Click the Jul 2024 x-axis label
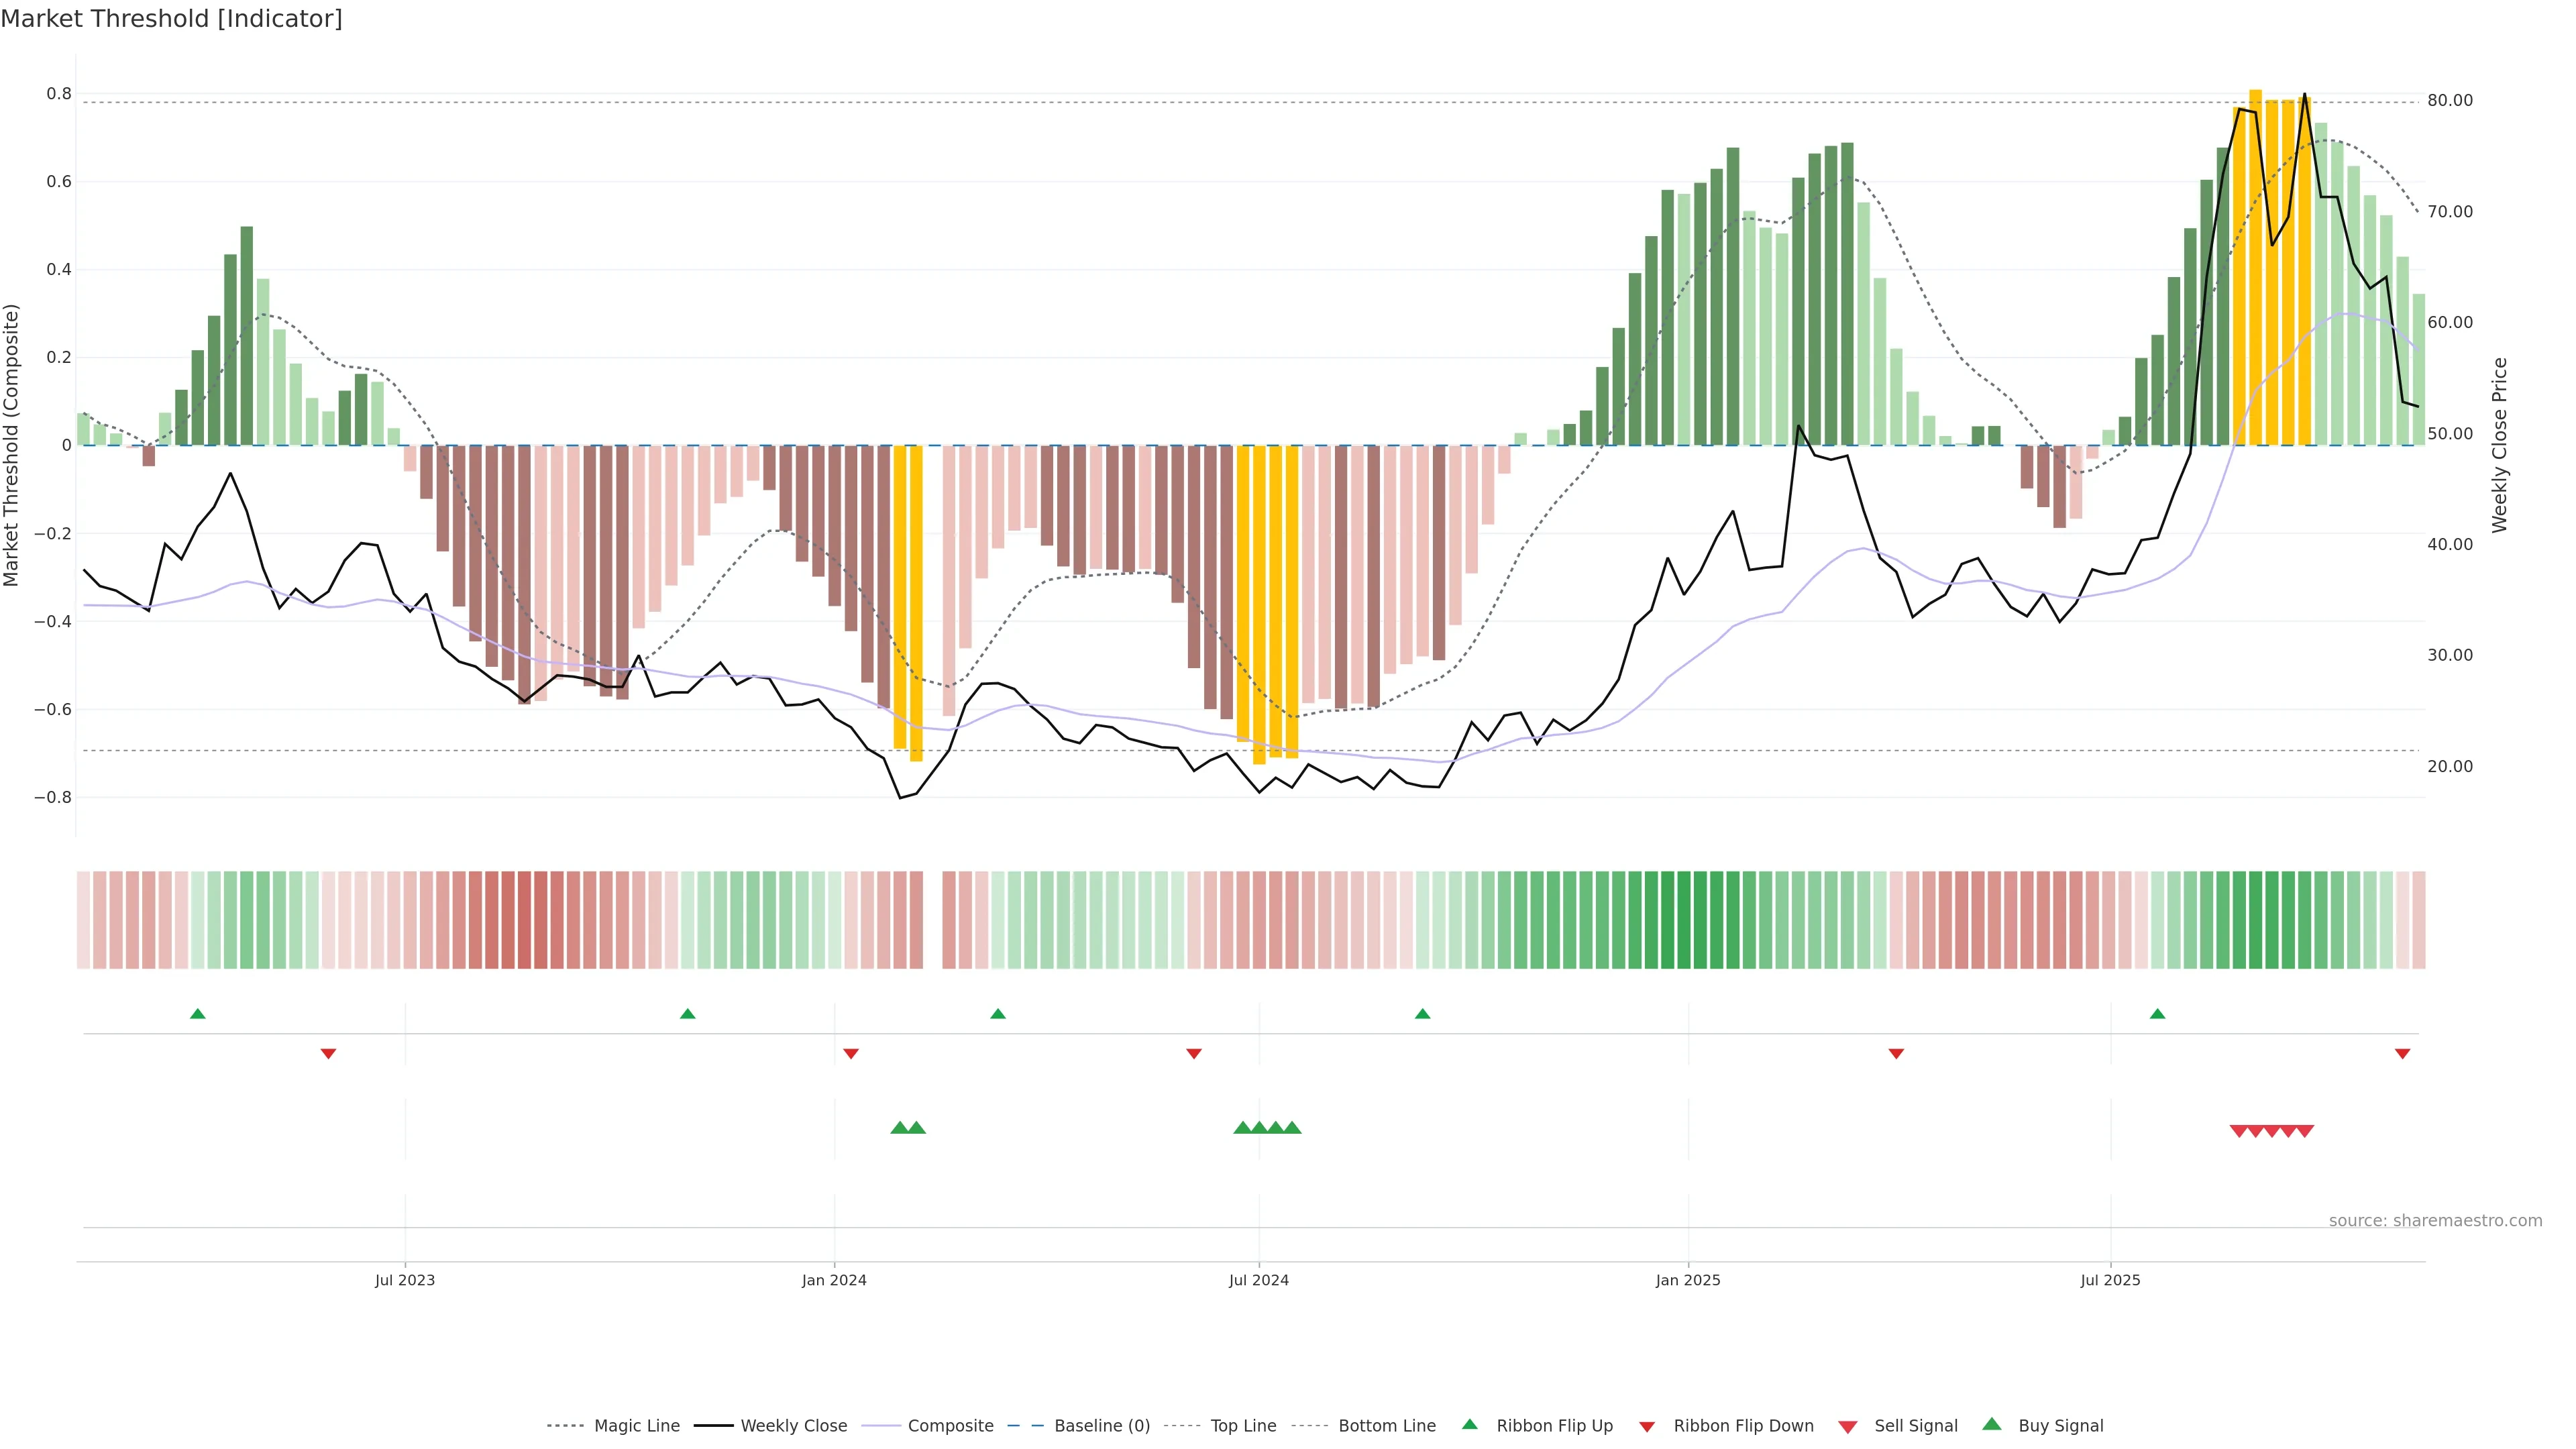 pos(1258,1280)
